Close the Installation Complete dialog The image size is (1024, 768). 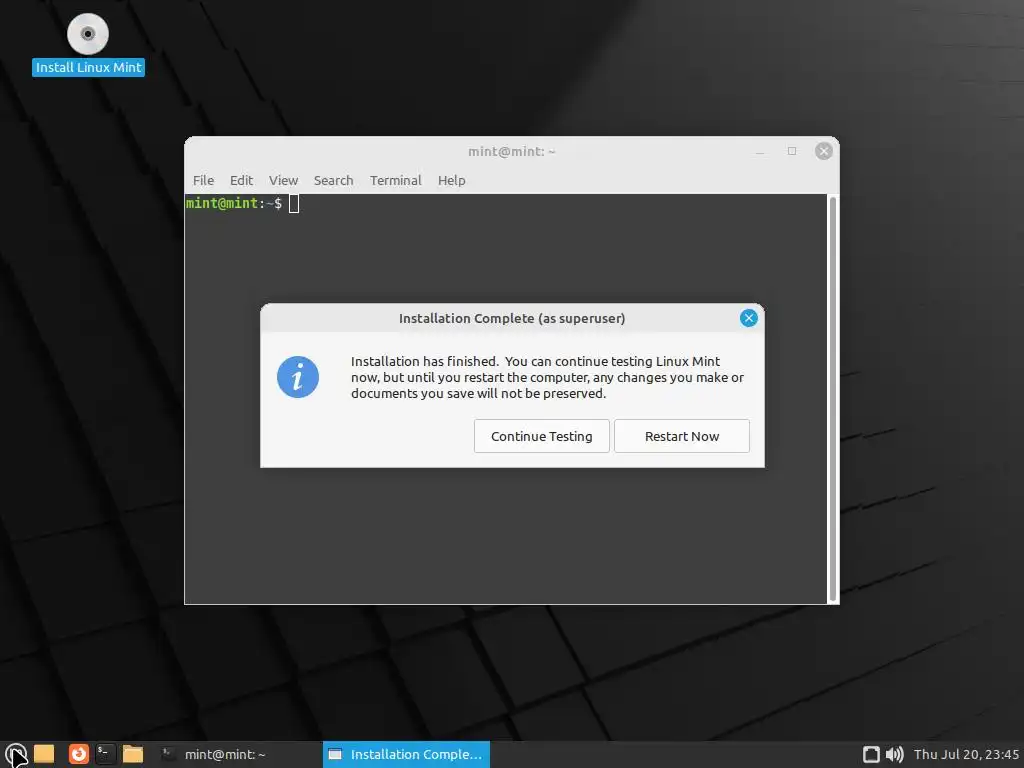tap(748, 318)
